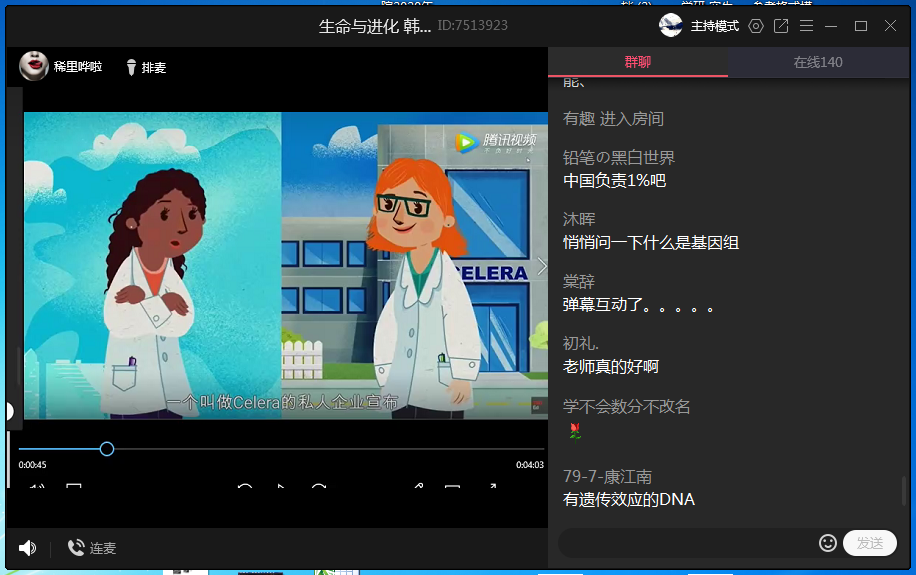Click the 稀里哗啦 host avatar

34,67
